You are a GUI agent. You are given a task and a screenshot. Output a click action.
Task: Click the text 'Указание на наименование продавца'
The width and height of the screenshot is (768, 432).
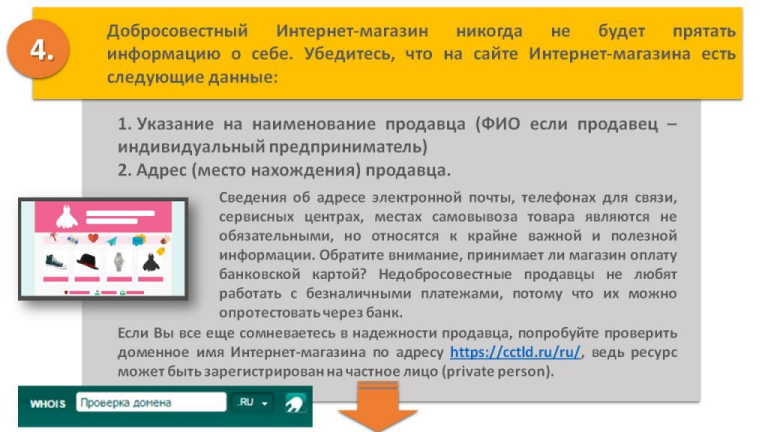pos(301,124)
